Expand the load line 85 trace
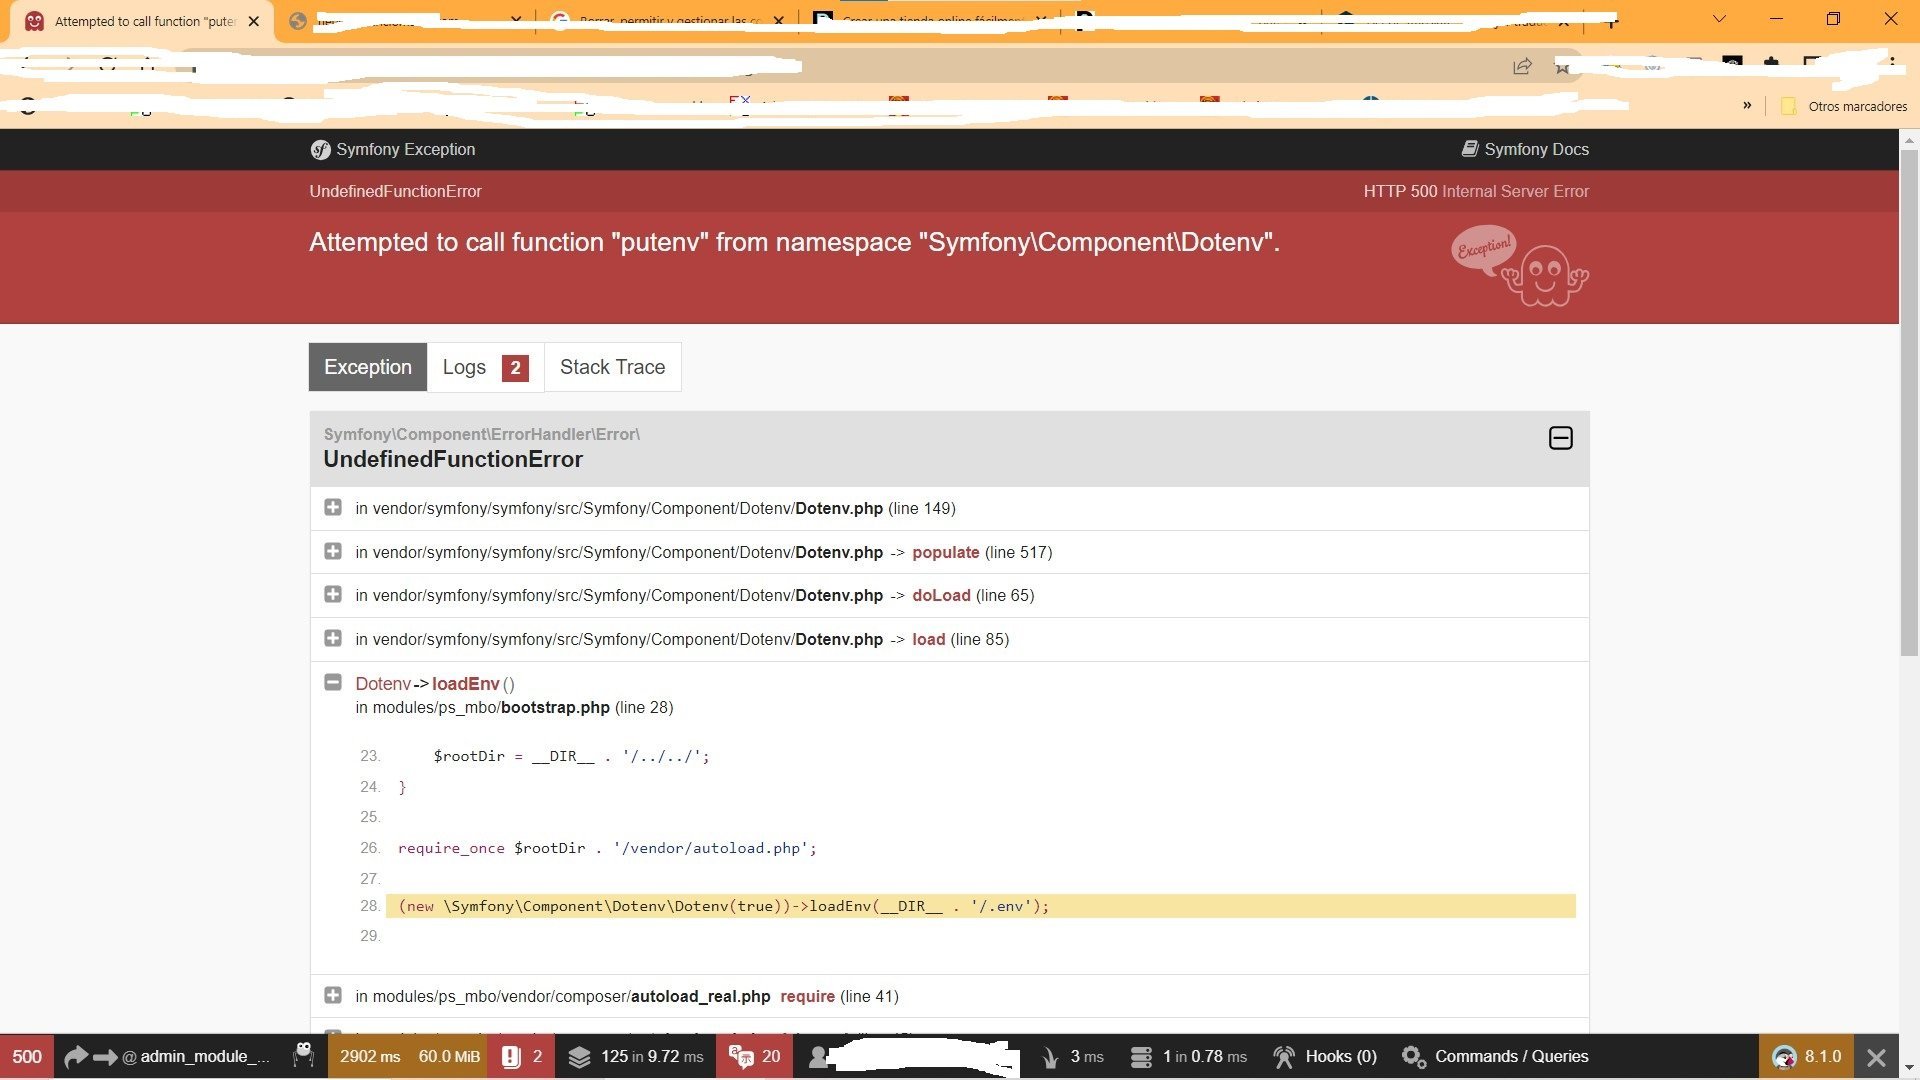 333,639
